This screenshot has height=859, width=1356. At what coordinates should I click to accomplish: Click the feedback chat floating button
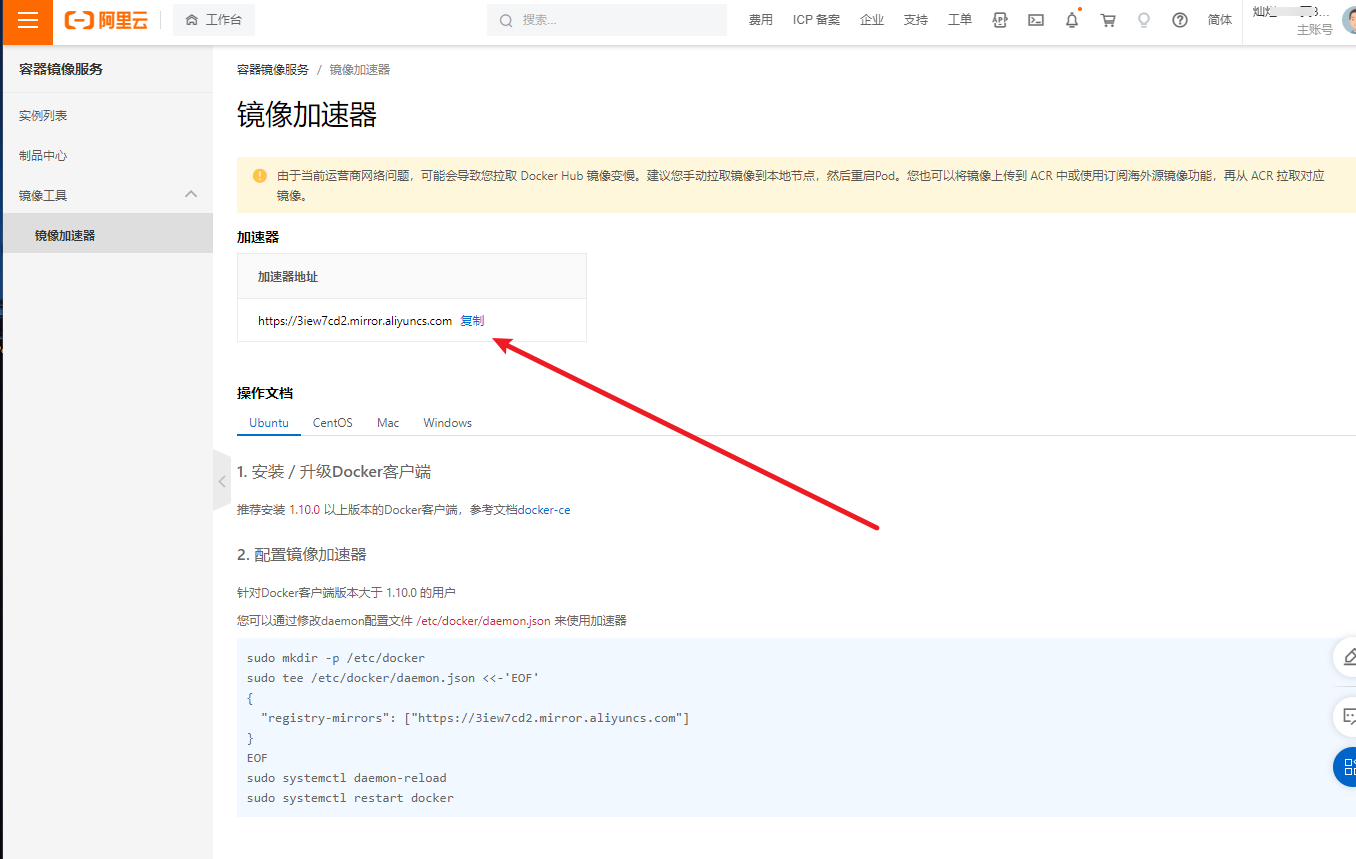(x=1347, y=716)
